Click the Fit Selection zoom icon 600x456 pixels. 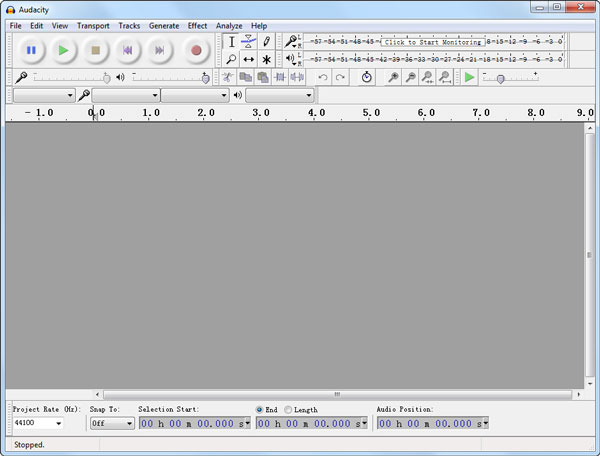pyautogui.click(x=427, y=77)
